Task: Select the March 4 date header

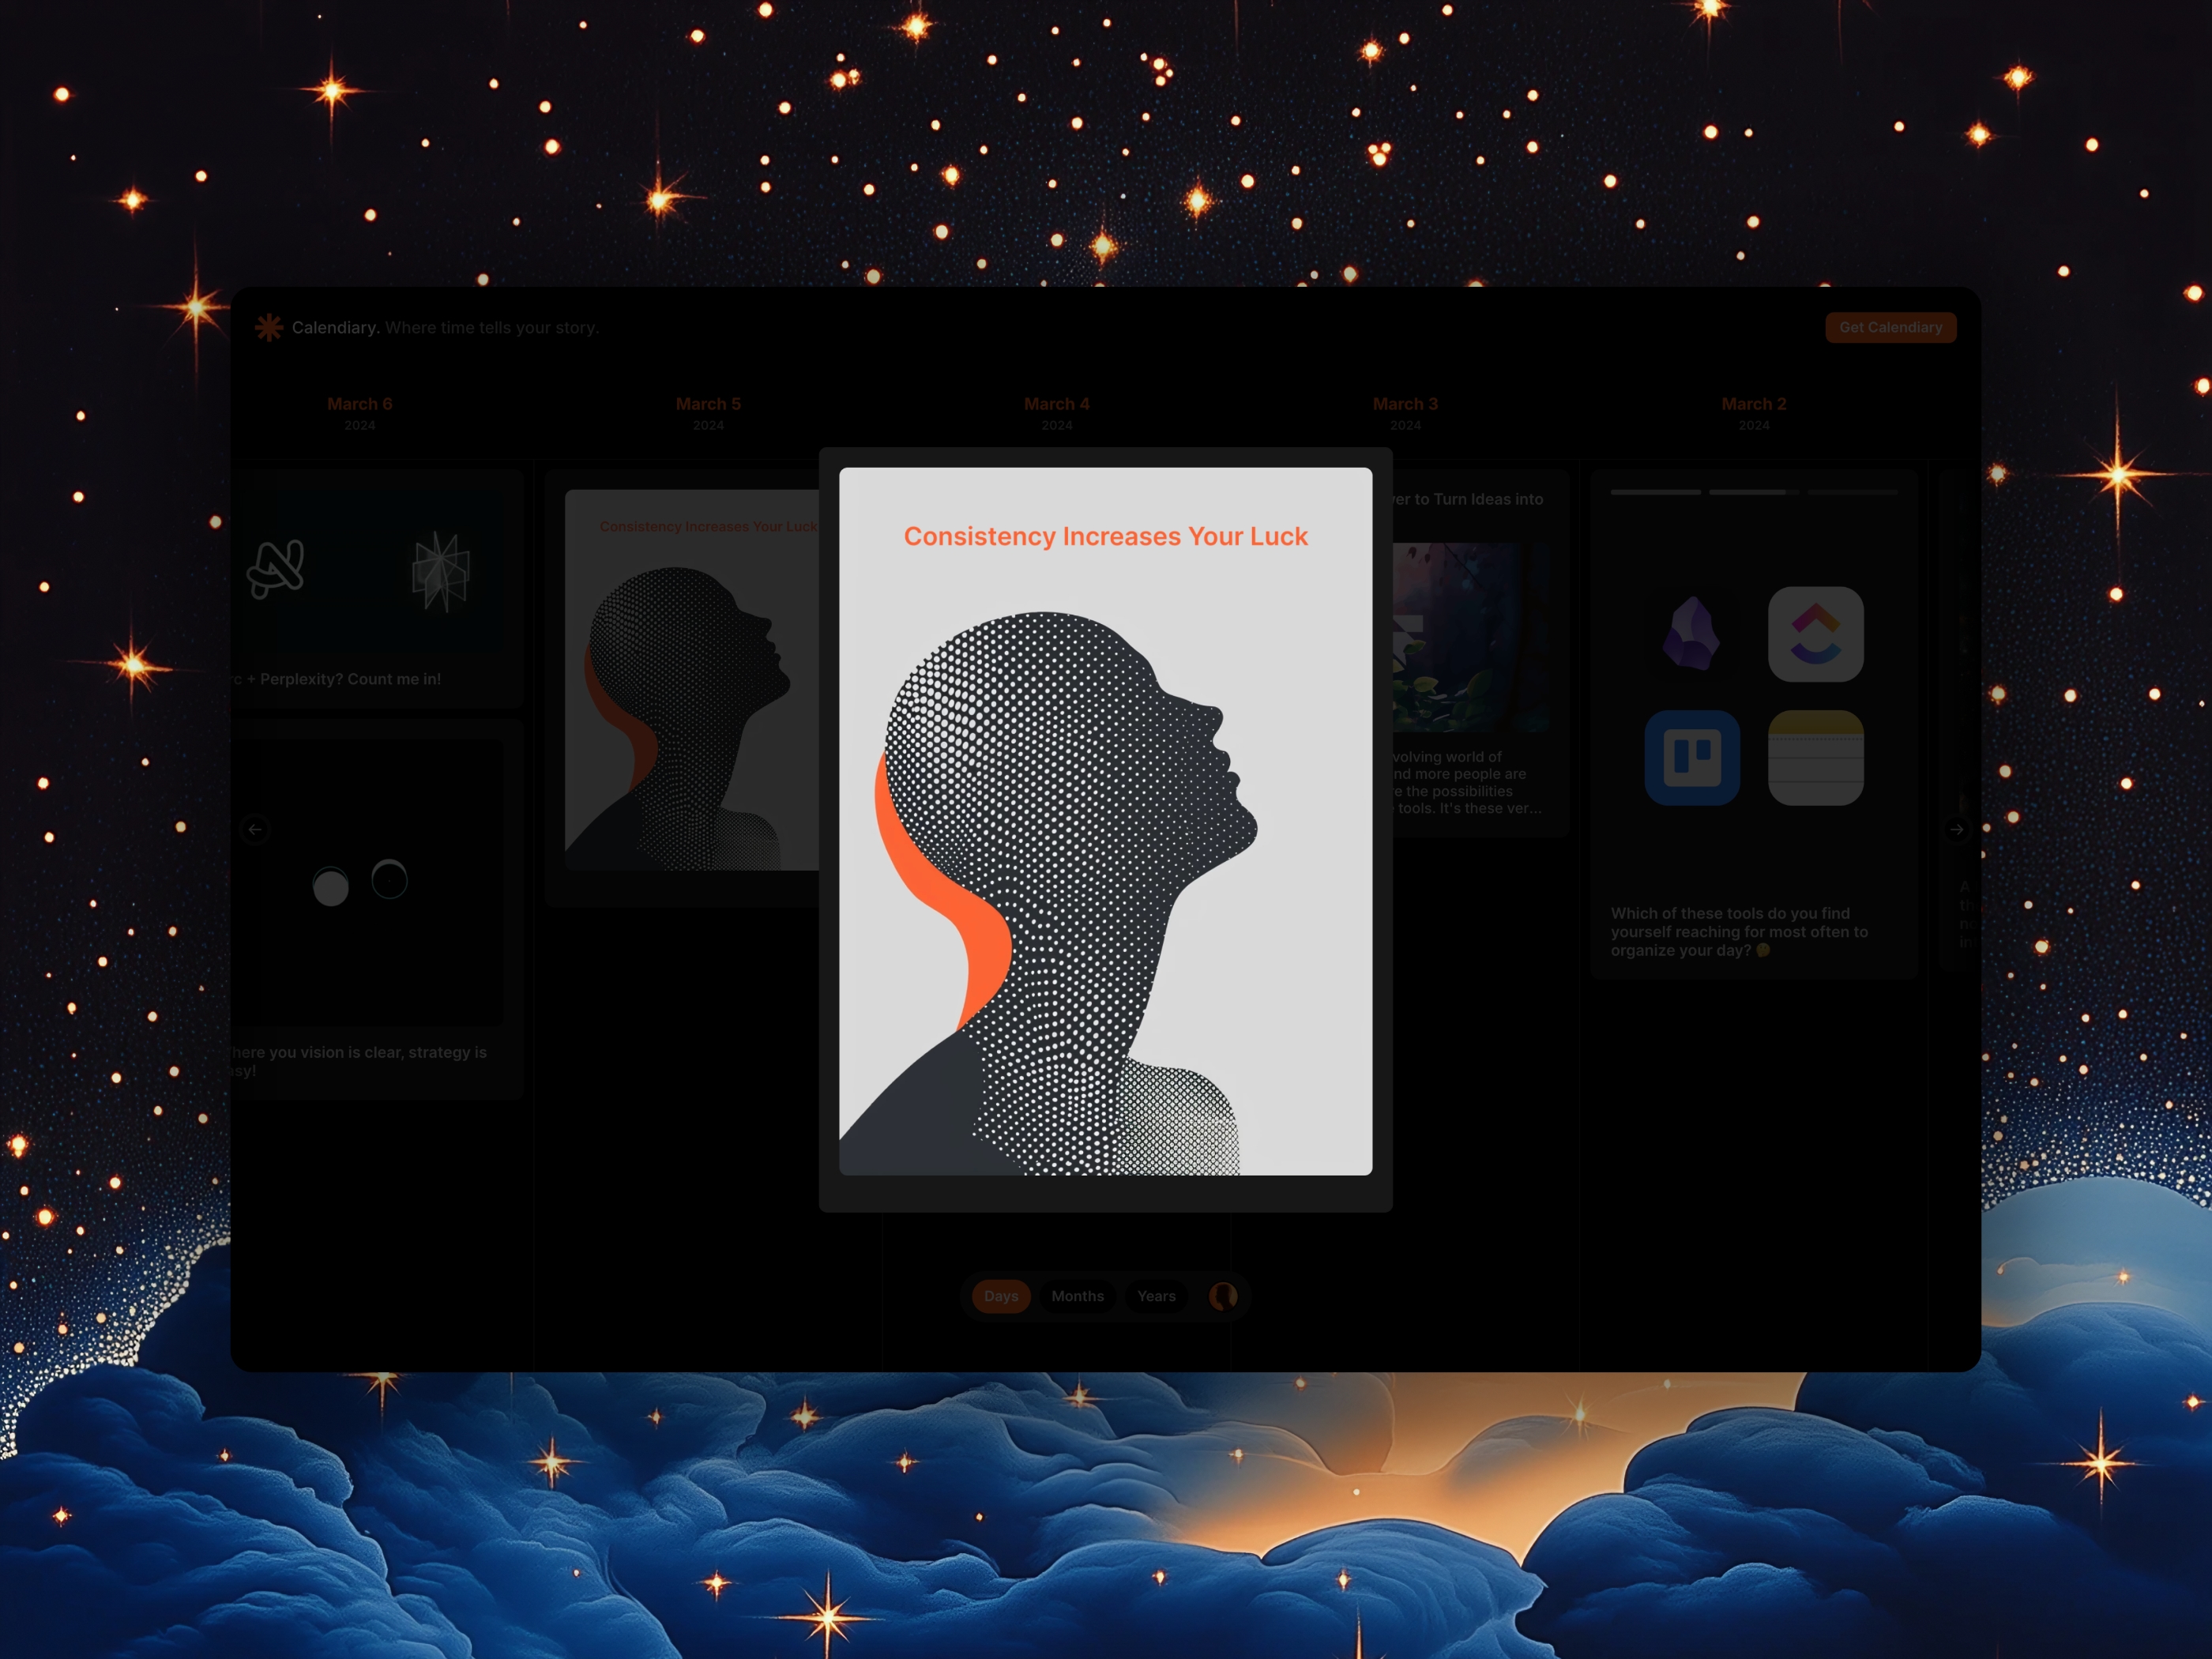Action: 1057,403
